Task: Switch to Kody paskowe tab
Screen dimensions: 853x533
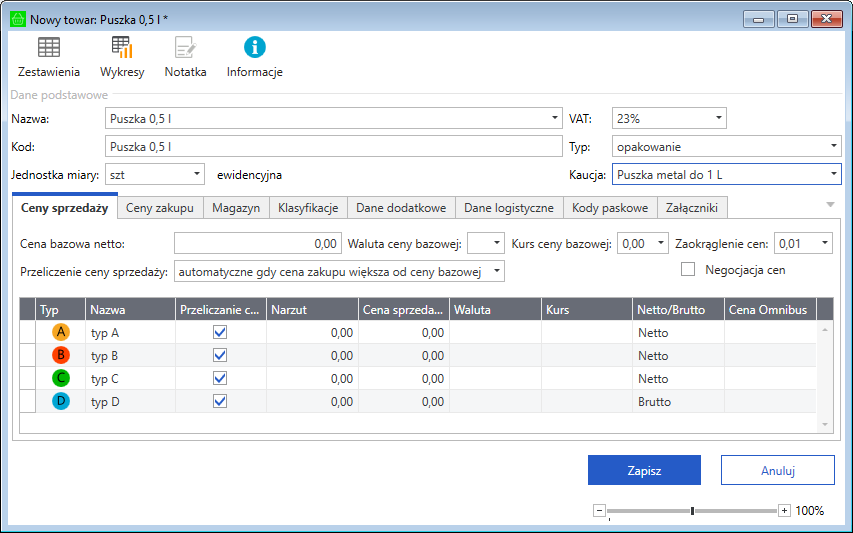Action: pos(610,208)
